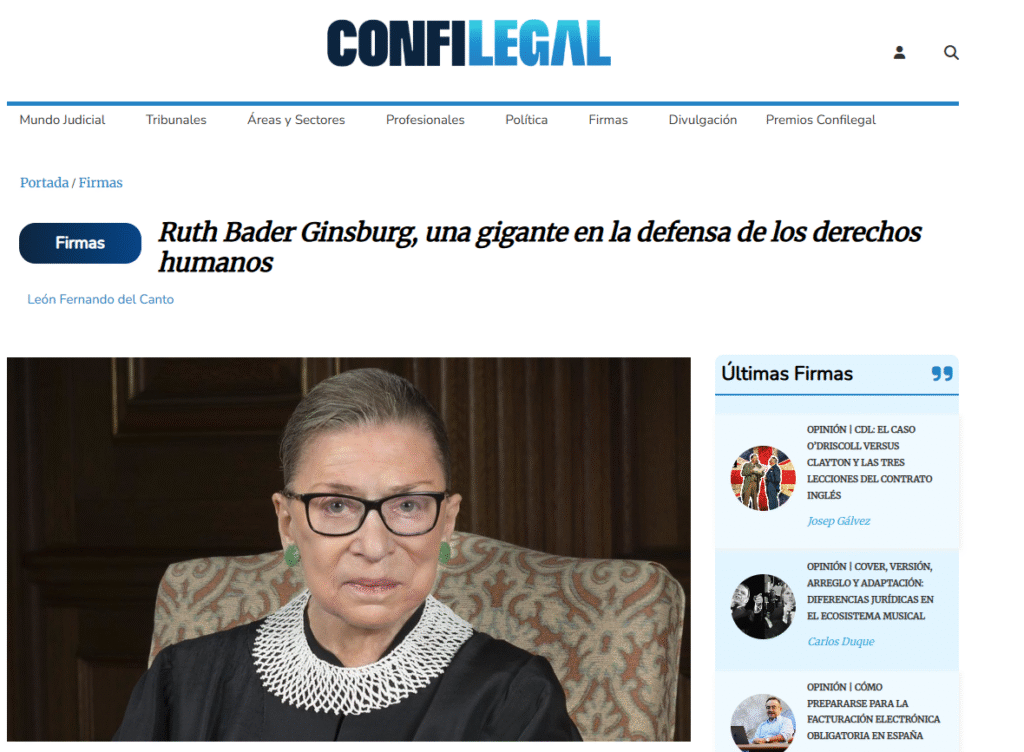Open Premios Confilegal page
This screenshot has height=752, width=1024.
pyautogui.click(x=820, y=119)
